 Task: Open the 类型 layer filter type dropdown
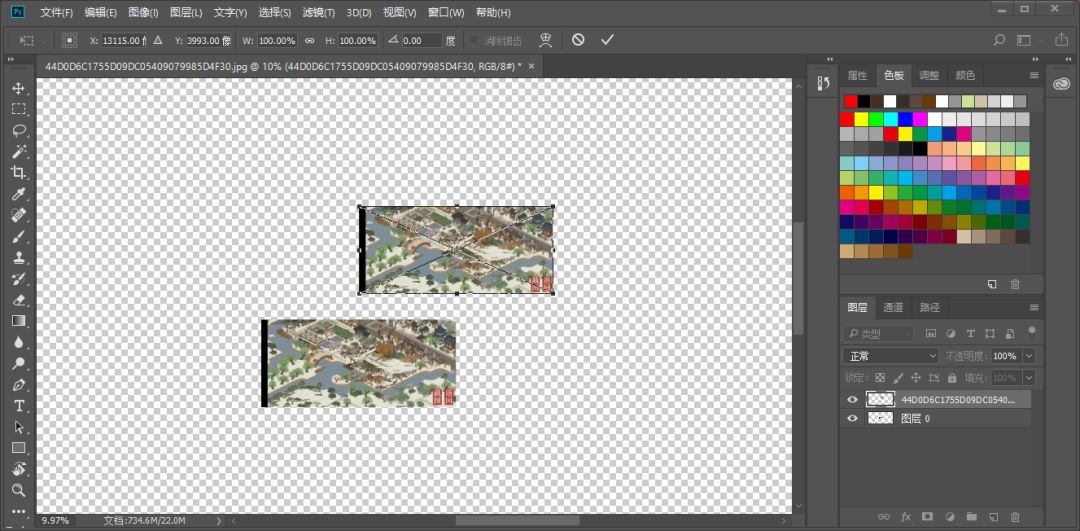pyautogui.click(x=879, y=334)
